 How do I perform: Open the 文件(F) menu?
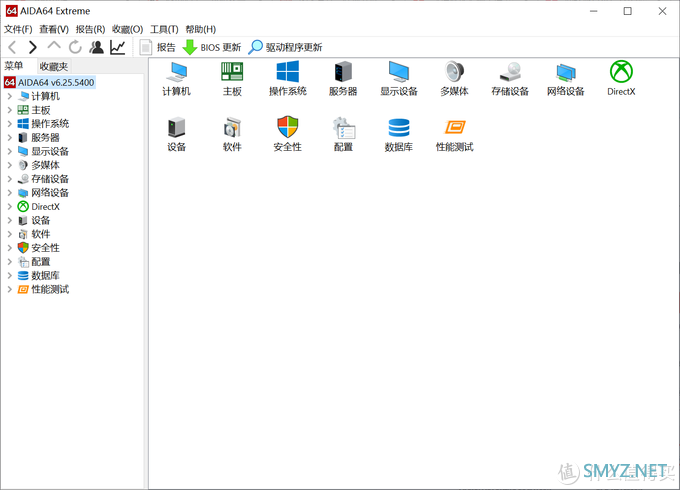point(18,29)
